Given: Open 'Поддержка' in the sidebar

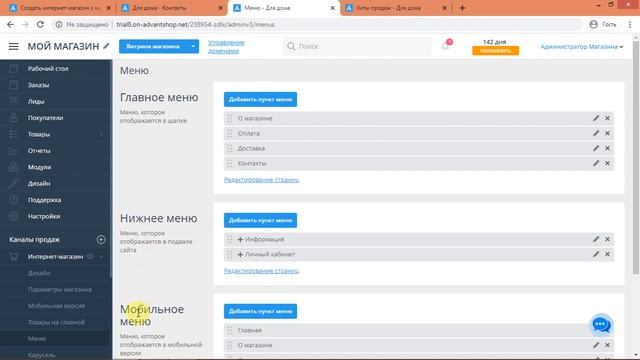Looking at the screenshot, I should 44,200.
